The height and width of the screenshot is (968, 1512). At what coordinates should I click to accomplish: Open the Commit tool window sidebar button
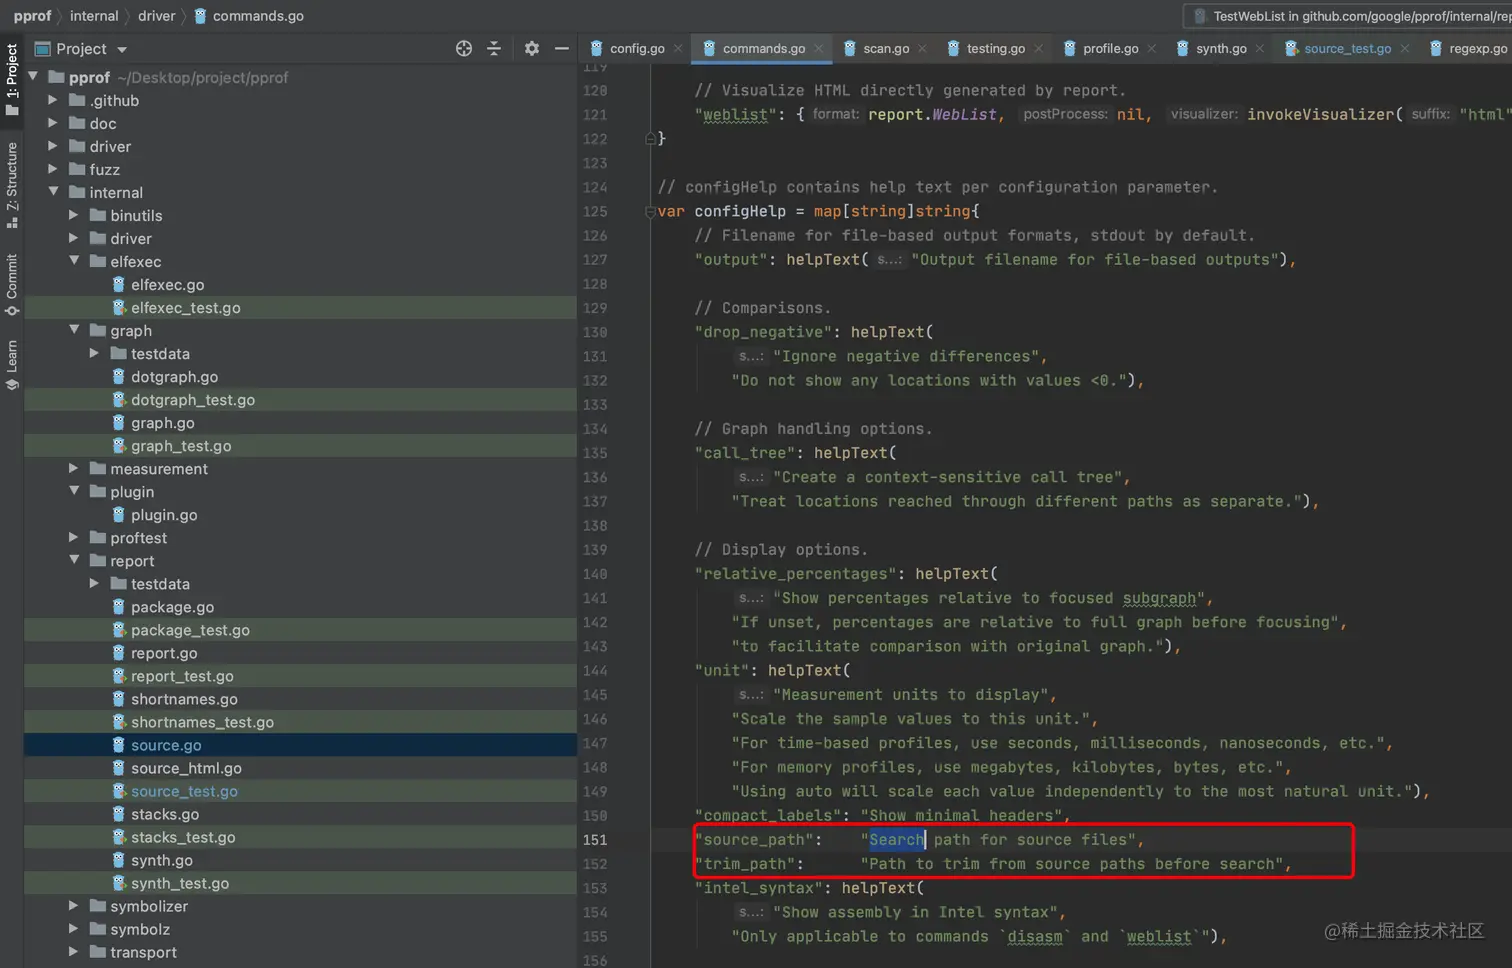coord(12,283)
